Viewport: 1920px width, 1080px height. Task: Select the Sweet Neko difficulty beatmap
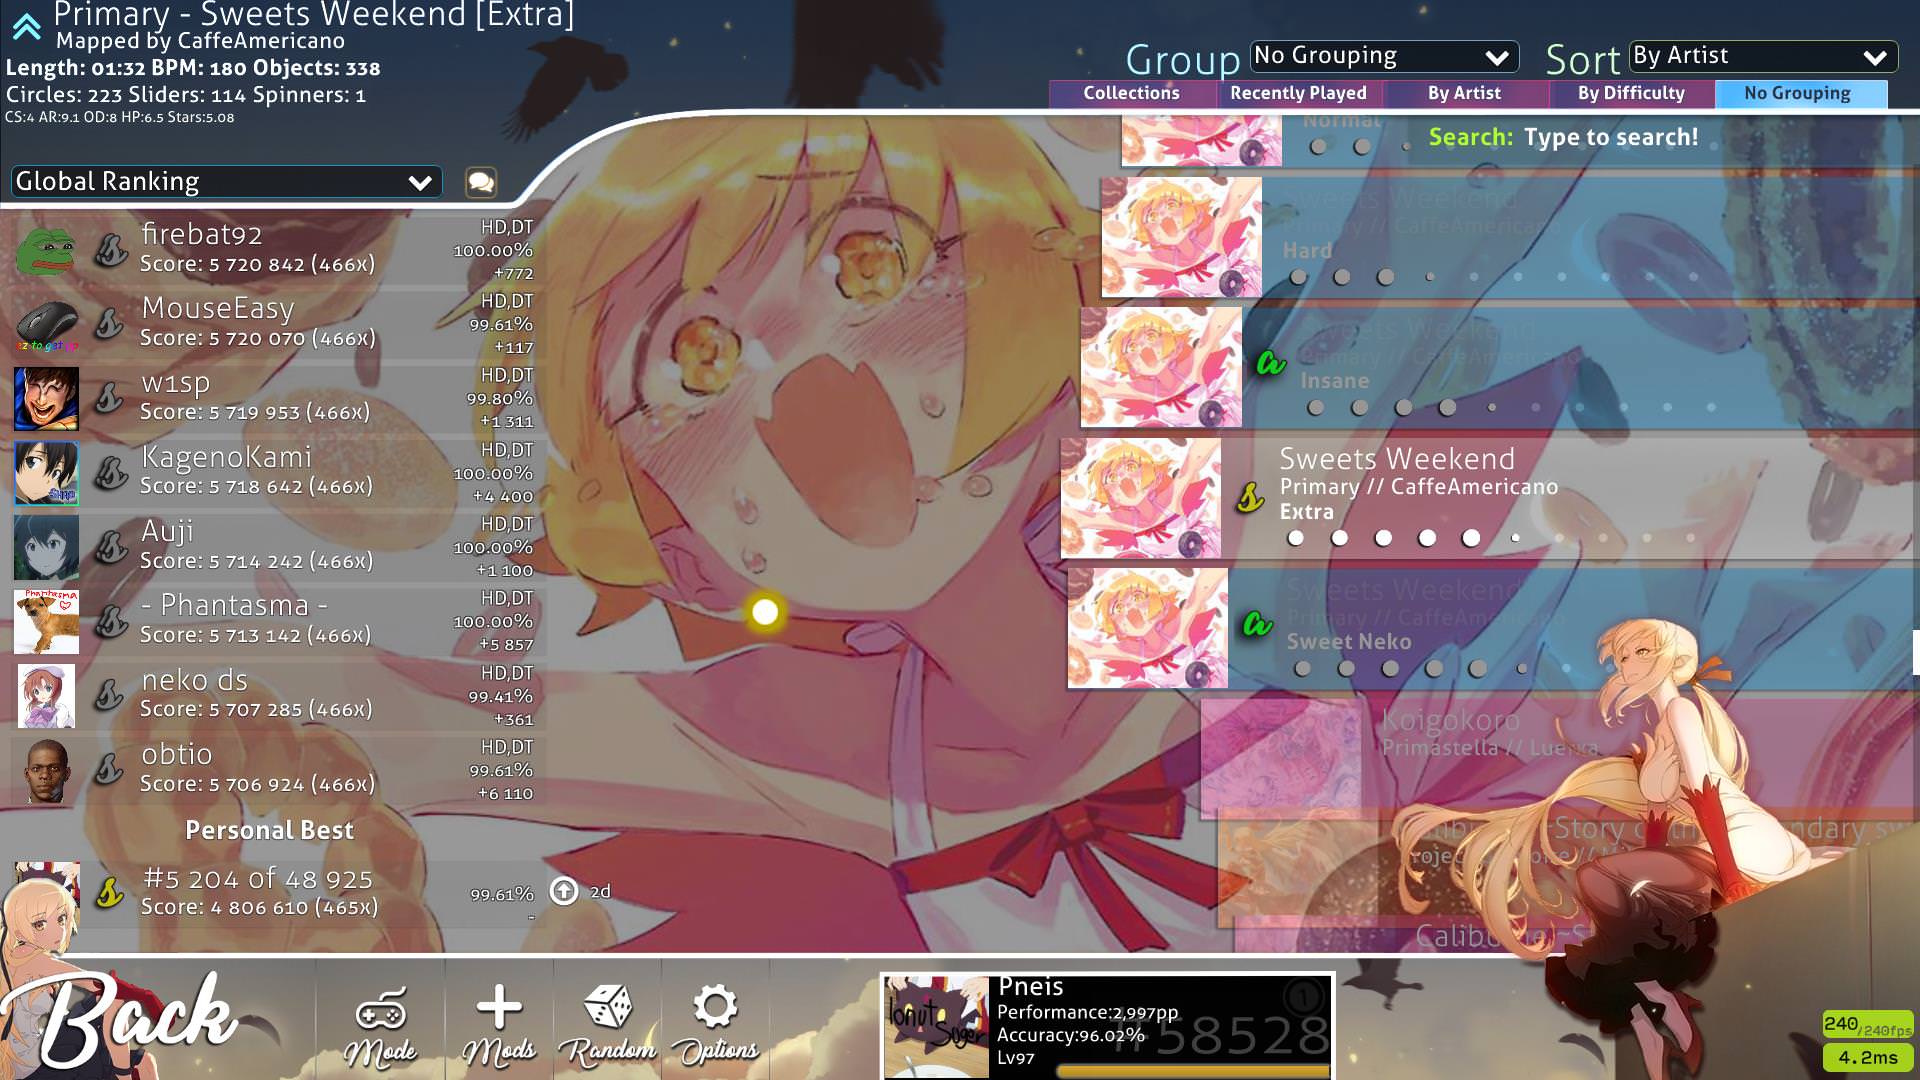[x=1494, y=628]
